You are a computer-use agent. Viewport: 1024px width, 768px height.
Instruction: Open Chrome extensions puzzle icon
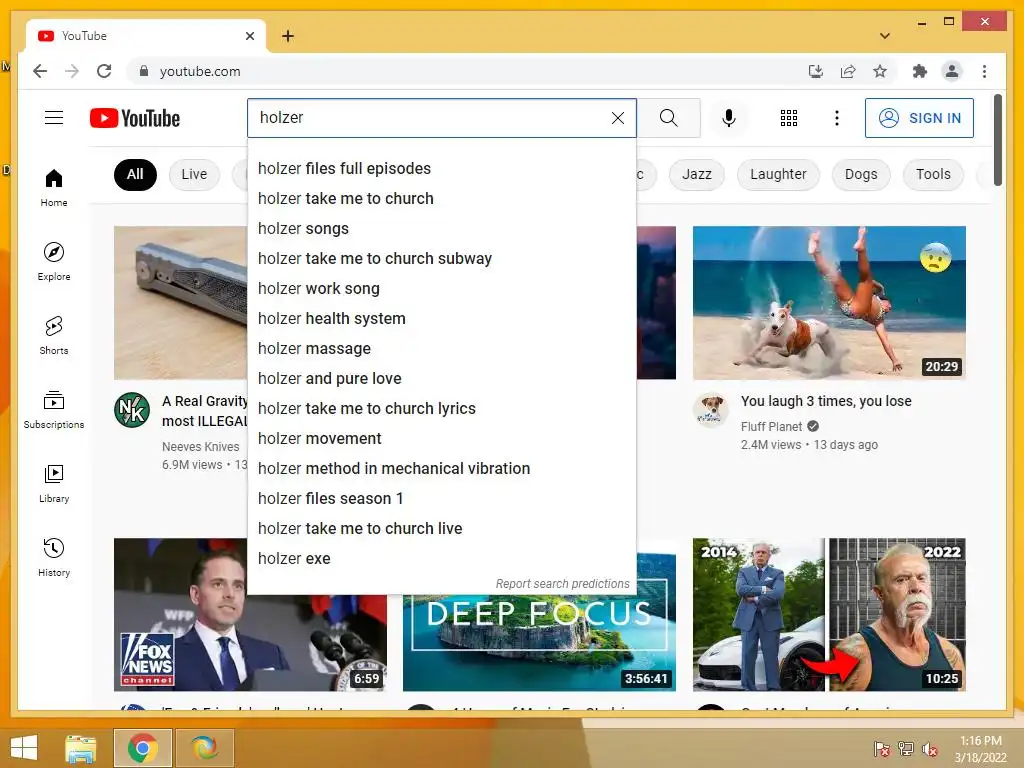920,71
